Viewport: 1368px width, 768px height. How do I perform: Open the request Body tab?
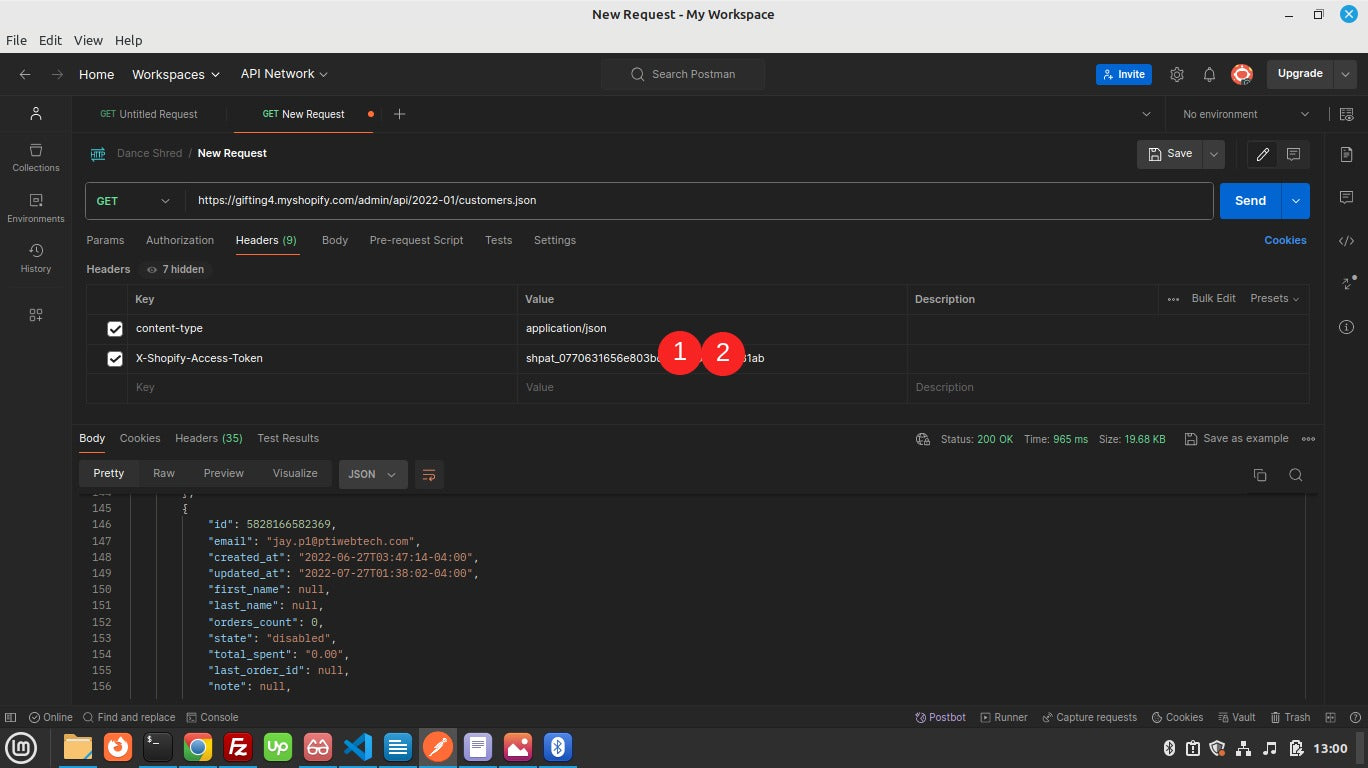335,240
